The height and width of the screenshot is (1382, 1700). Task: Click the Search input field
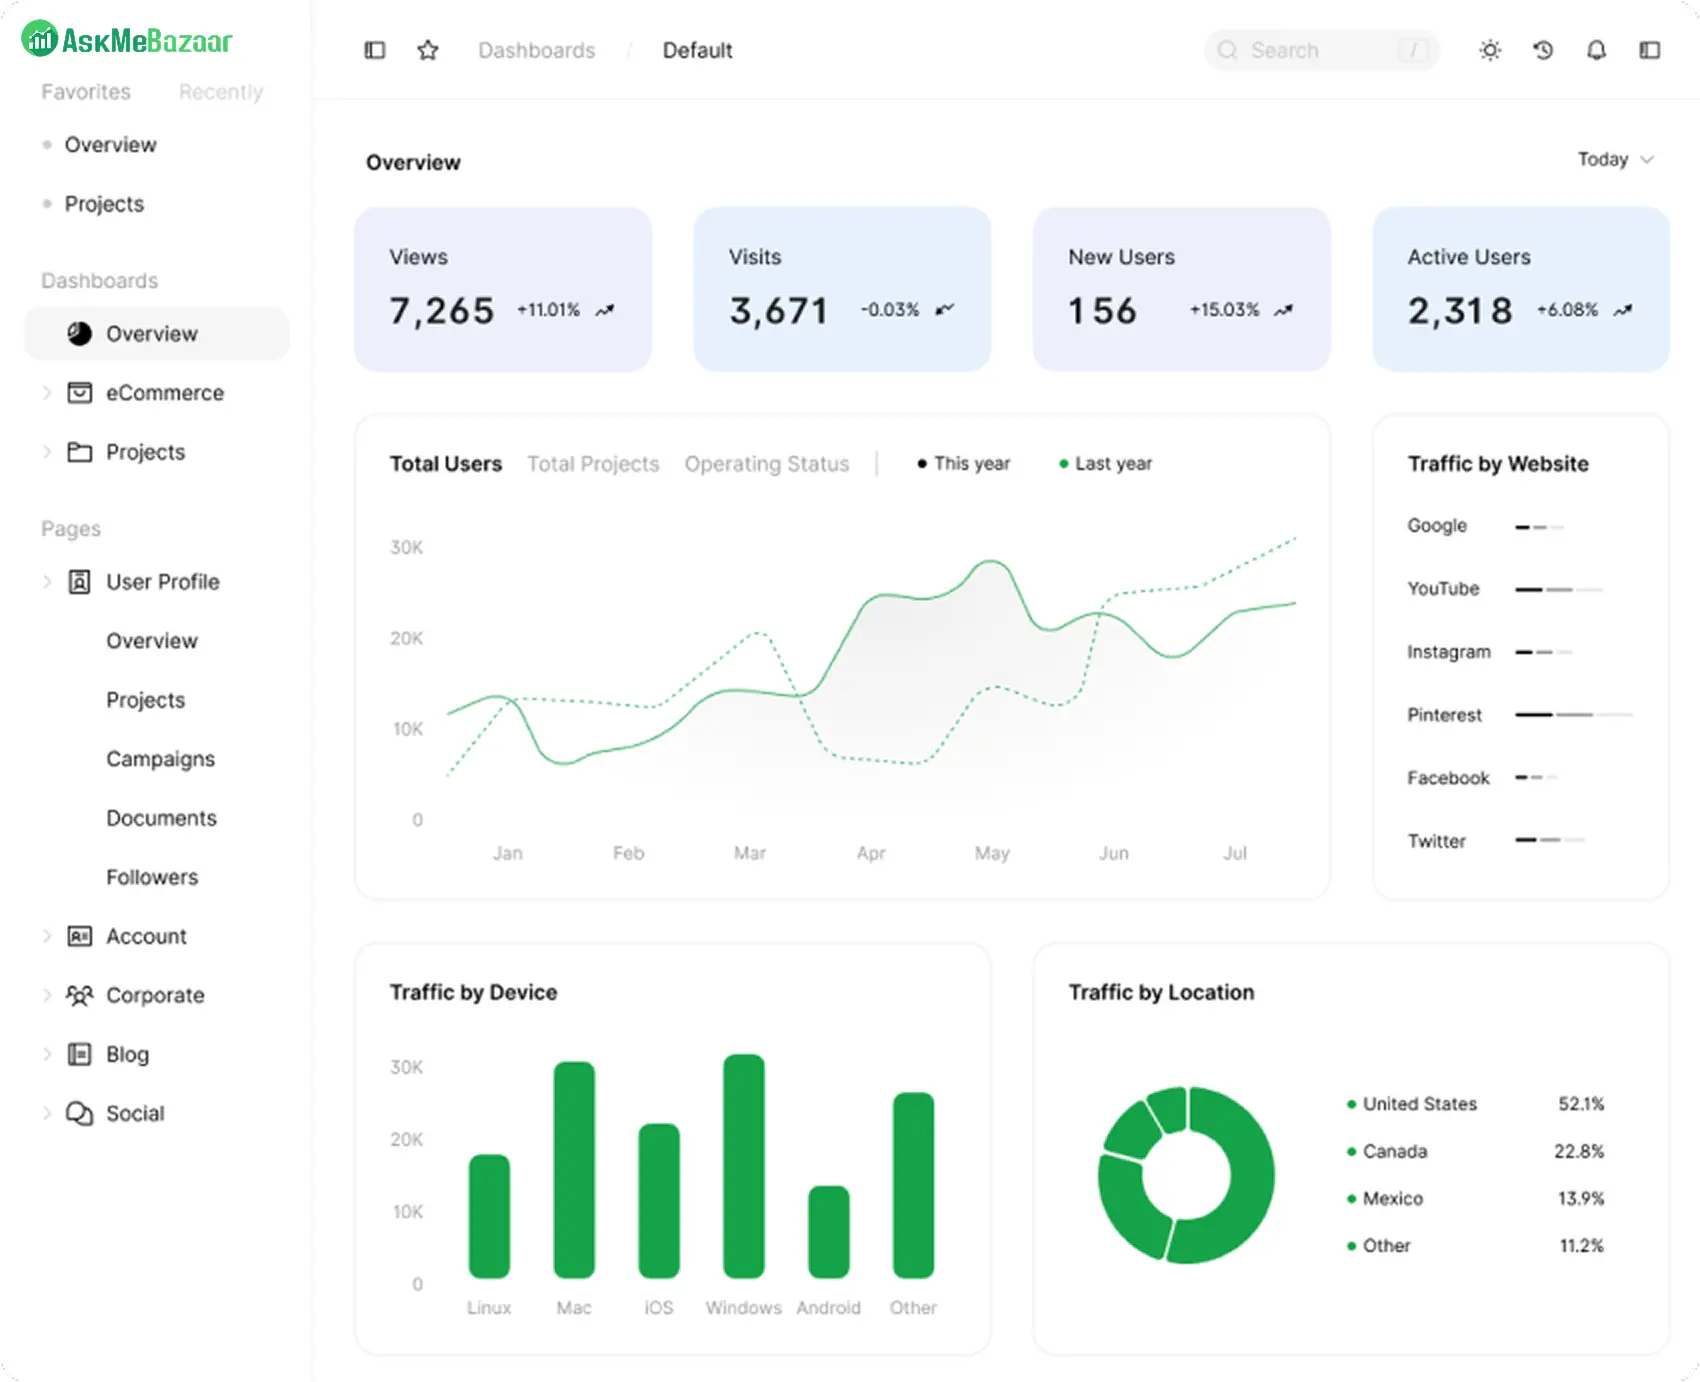(1320, 50)
